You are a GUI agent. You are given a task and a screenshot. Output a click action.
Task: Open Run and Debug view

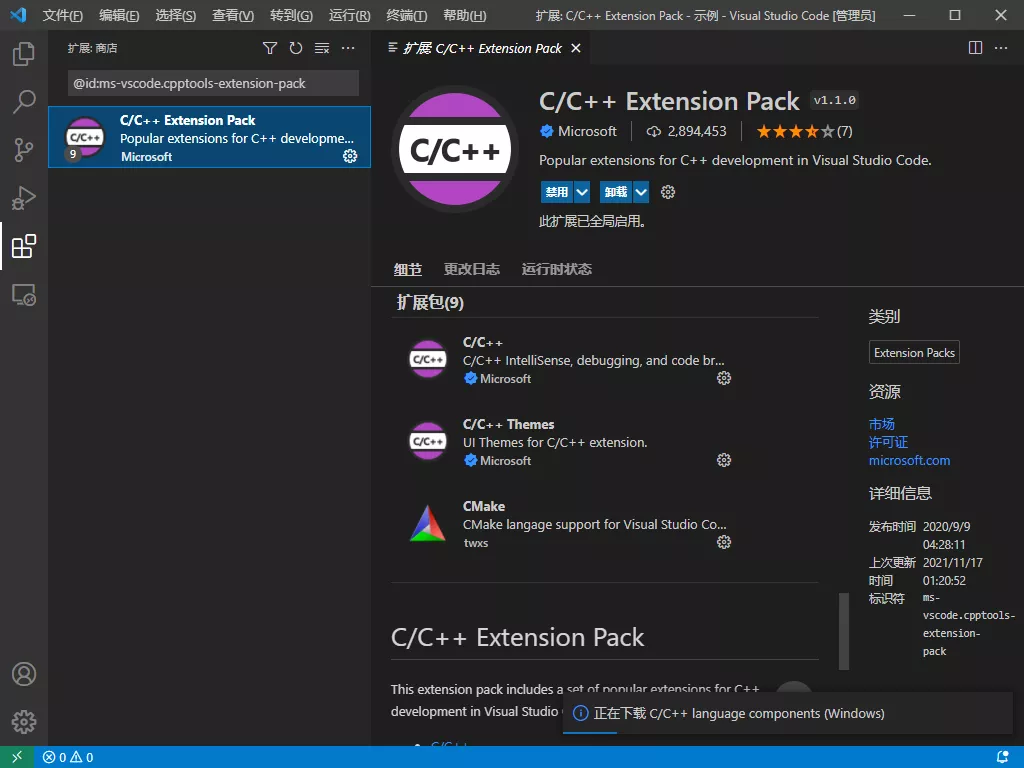24,199
